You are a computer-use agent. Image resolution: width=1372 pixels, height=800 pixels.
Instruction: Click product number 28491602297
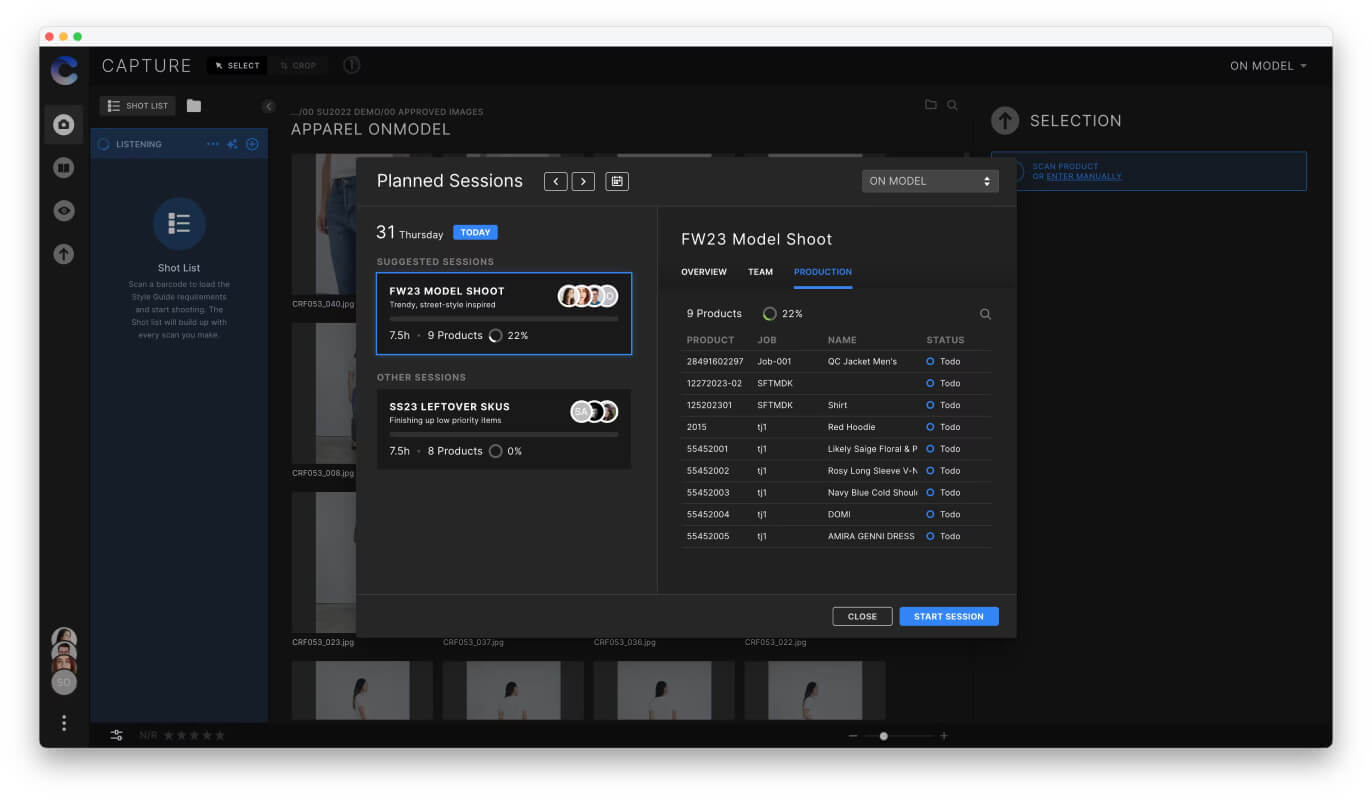(x=715, y=362)
